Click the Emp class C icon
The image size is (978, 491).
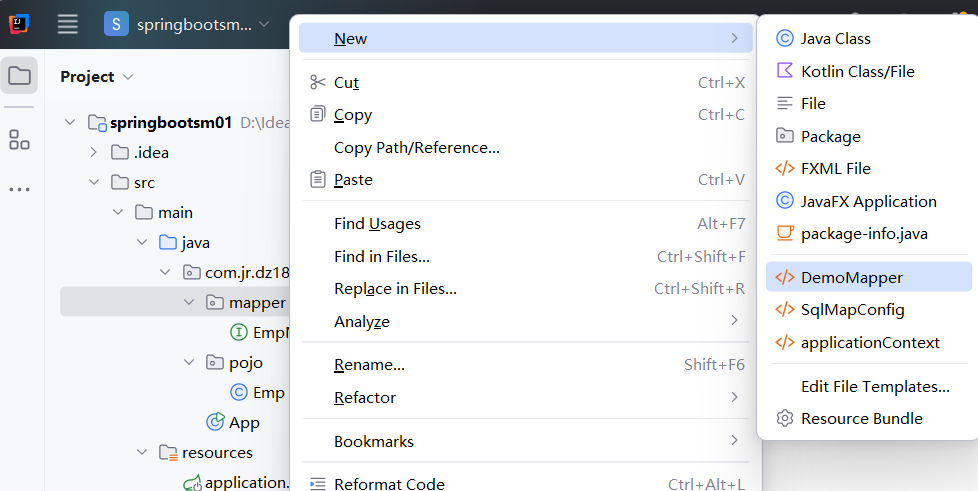pos(239,392)
